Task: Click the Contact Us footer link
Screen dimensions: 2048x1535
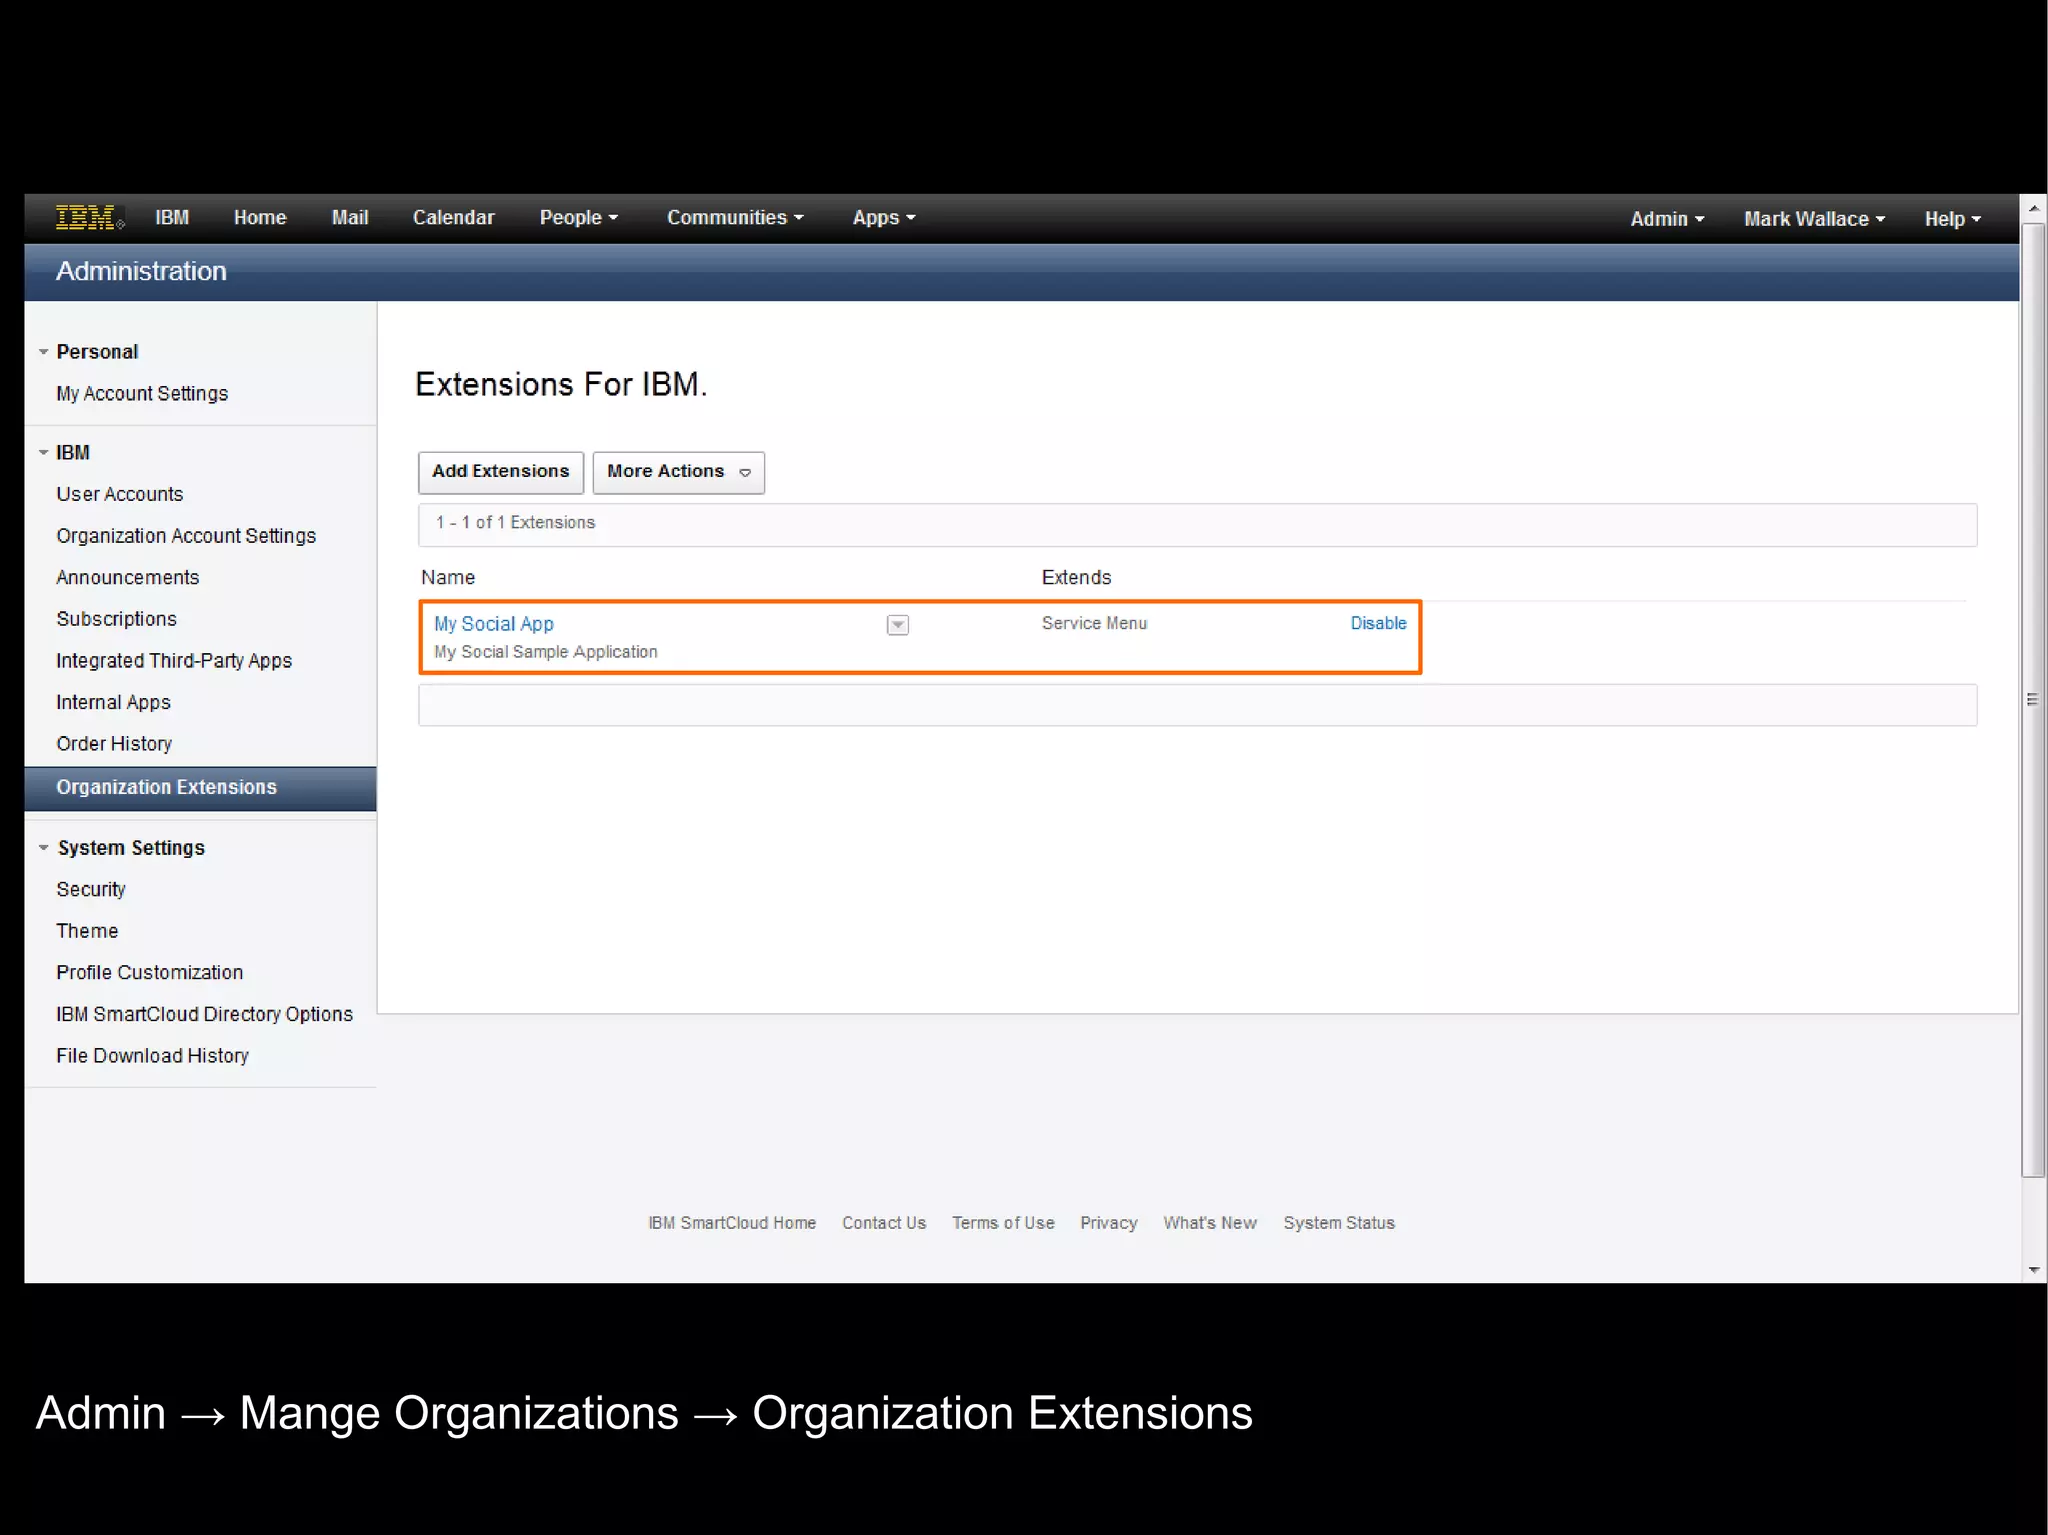Action: pyautogui.click(x=884, y=1223)
